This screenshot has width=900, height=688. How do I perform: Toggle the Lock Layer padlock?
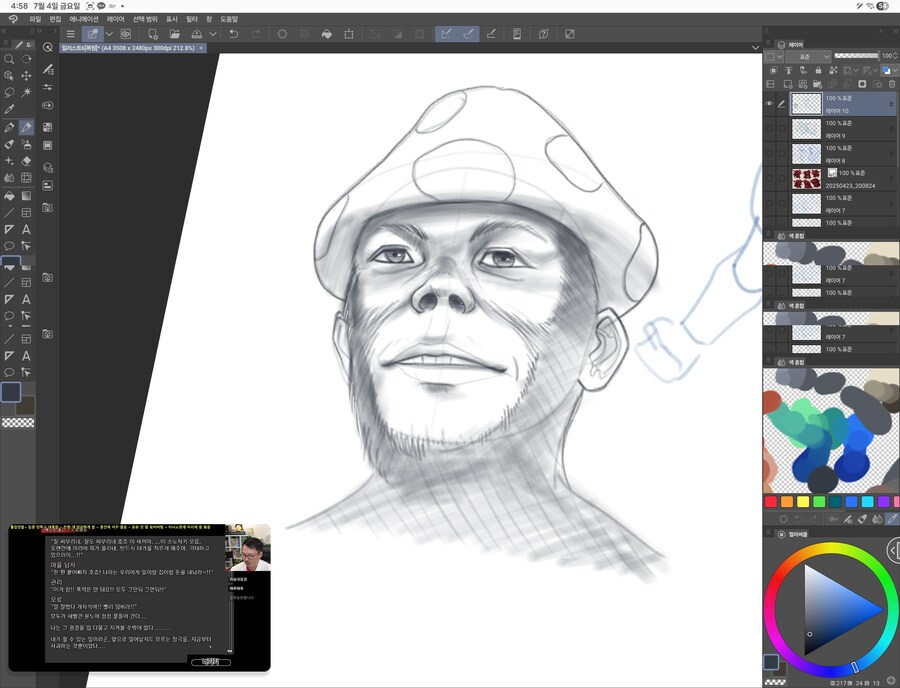[x=818, y=70]
